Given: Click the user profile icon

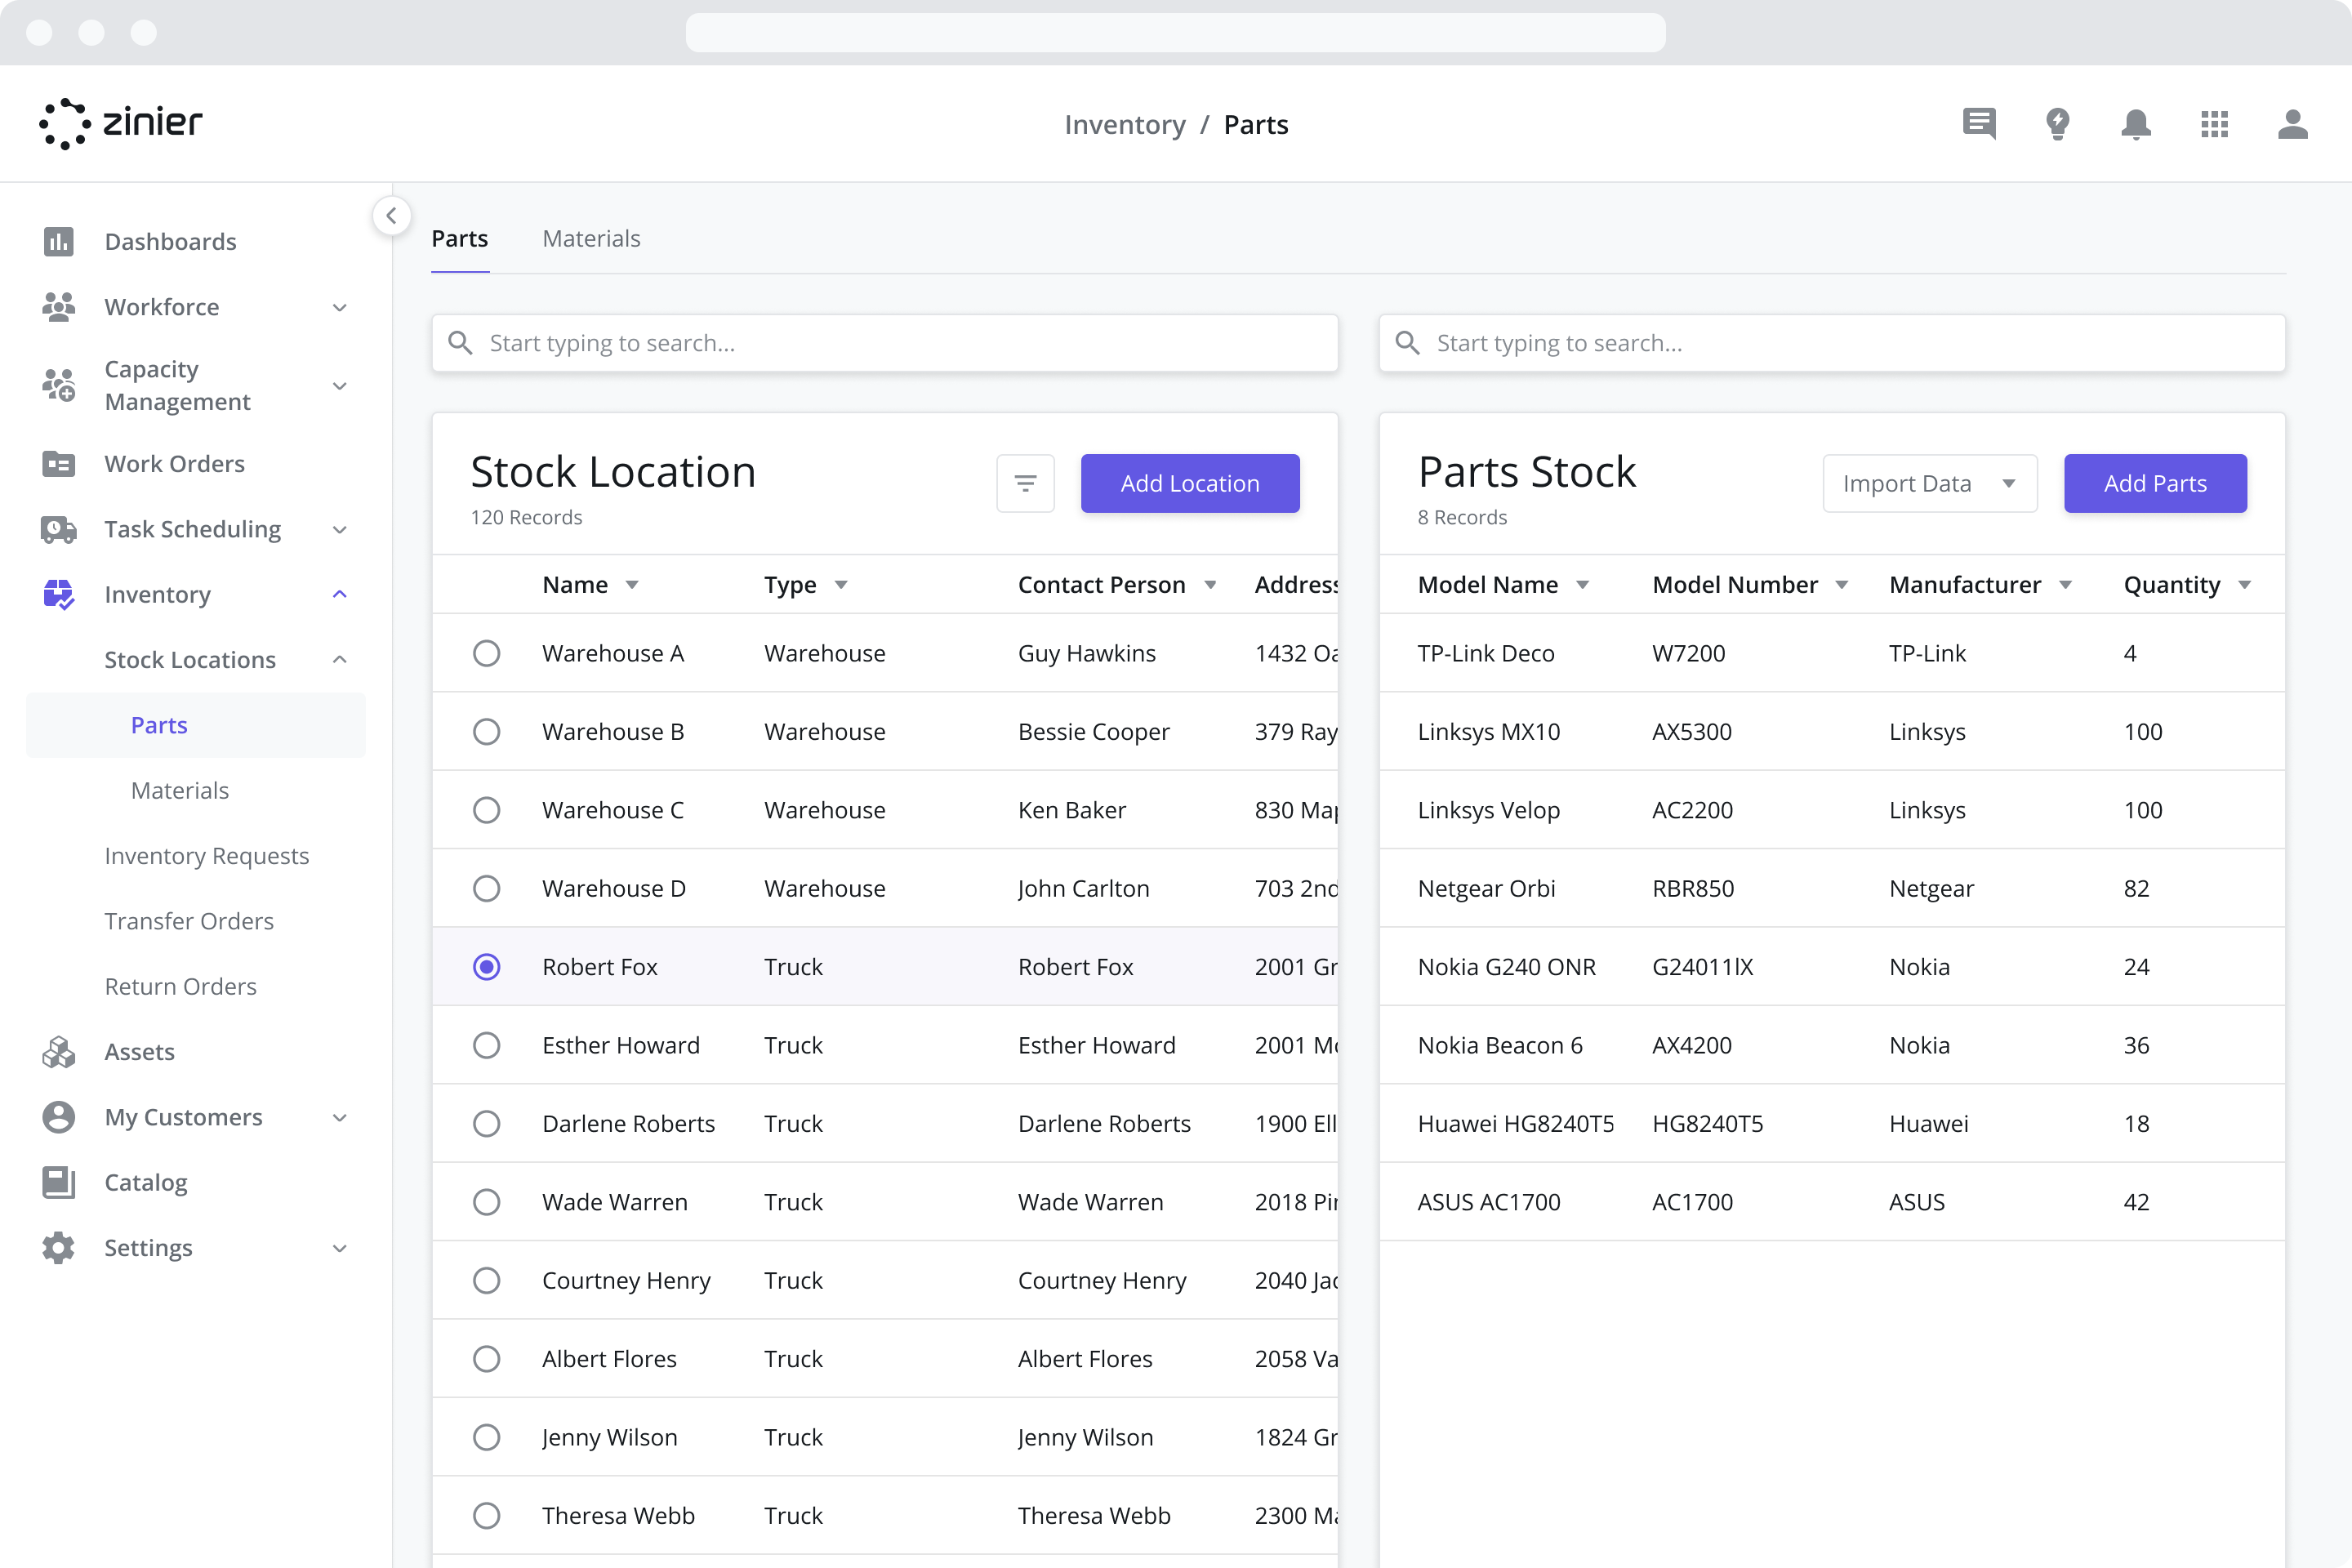Looking at the screenshot, I should pyautogui.click(x=2292, y=124).
